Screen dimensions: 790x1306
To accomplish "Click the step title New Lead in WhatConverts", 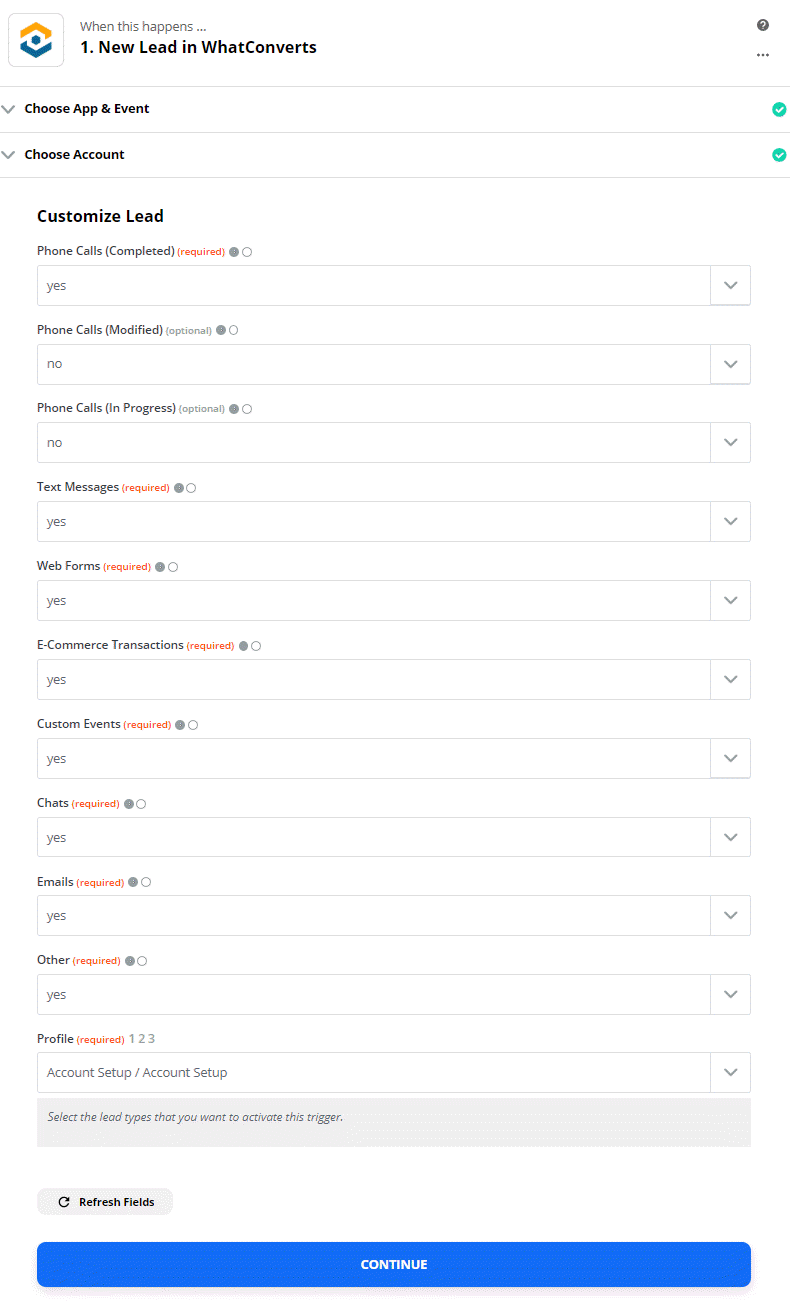I will 198,47.
